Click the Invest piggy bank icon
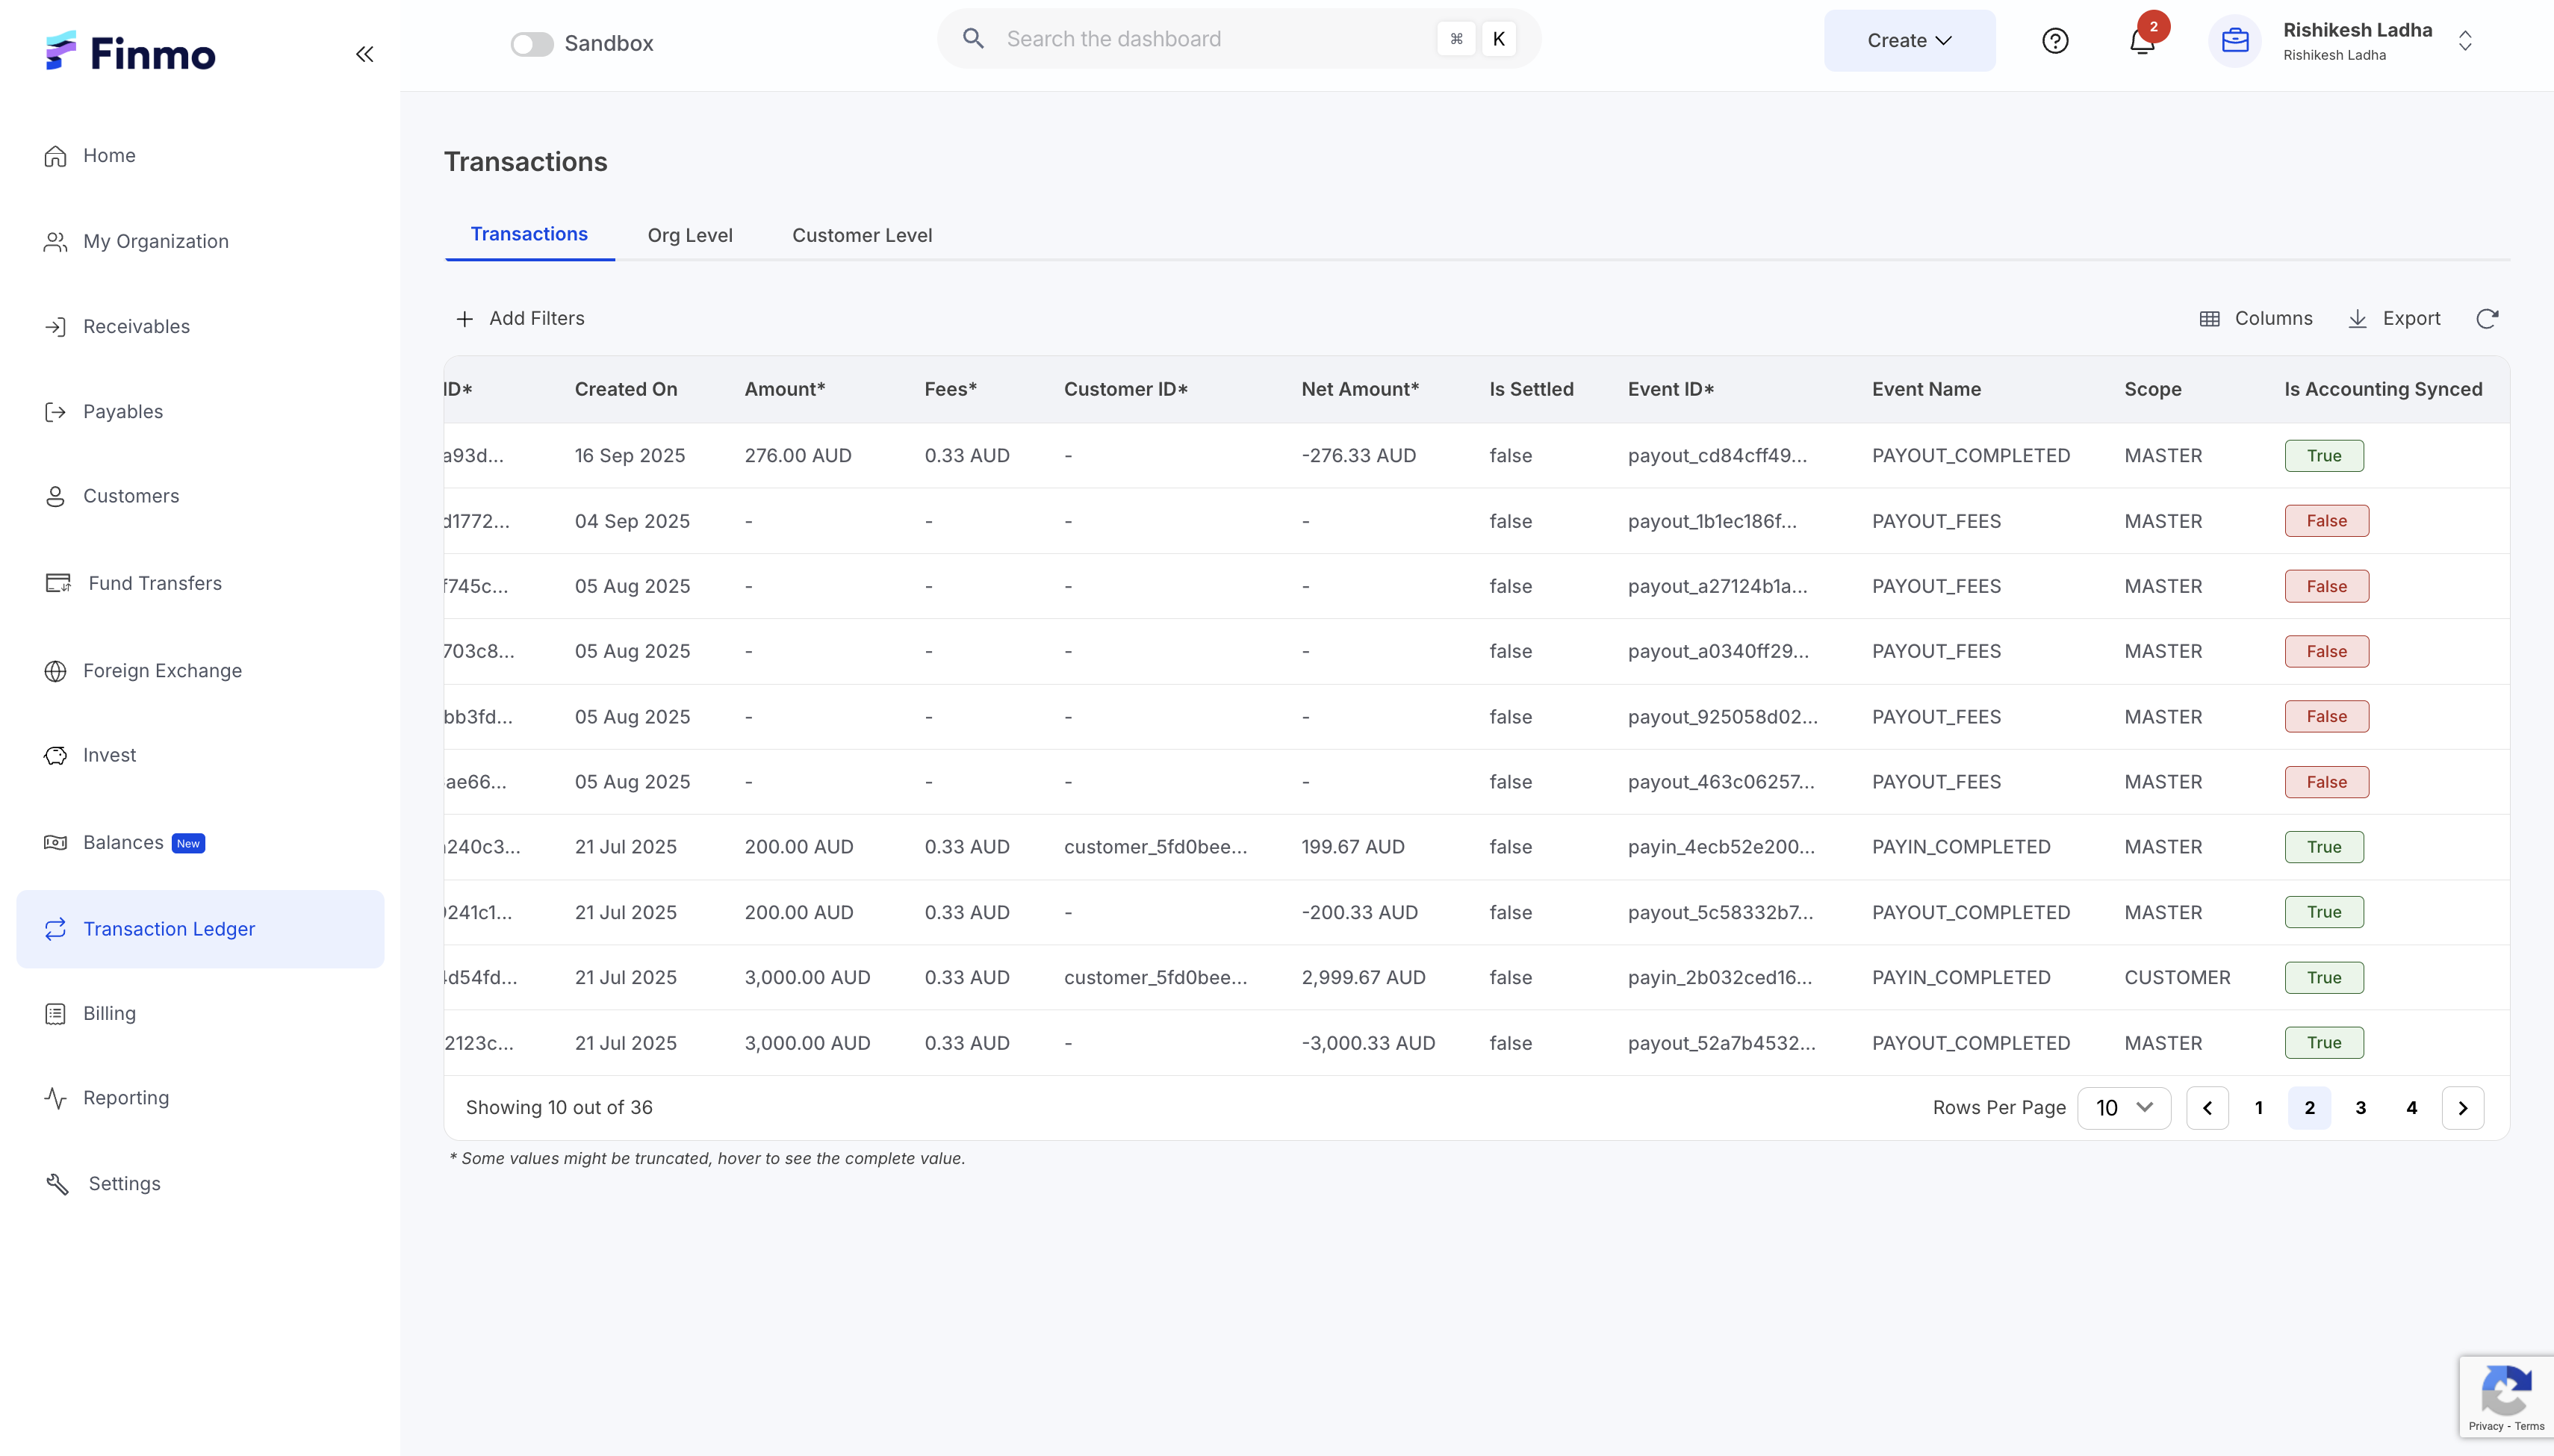This screenshot has width=2554, height=1456. (x=55, y=755)
